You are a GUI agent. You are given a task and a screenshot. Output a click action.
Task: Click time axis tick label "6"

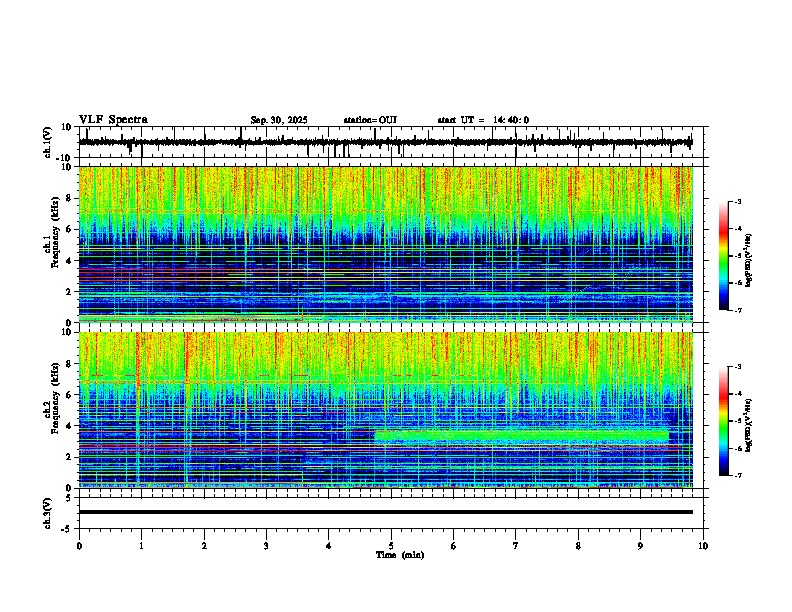coord(454,546)
